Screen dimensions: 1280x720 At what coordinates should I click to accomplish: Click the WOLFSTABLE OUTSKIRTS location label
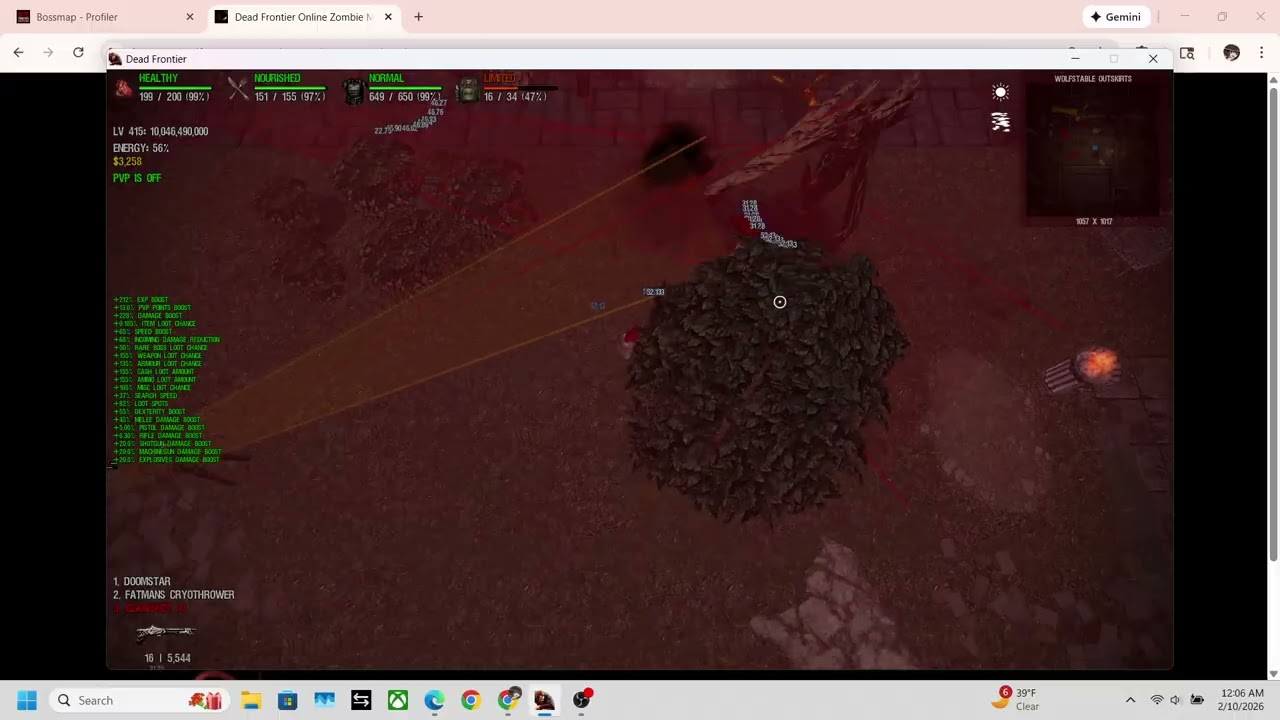coord(1093,79)
